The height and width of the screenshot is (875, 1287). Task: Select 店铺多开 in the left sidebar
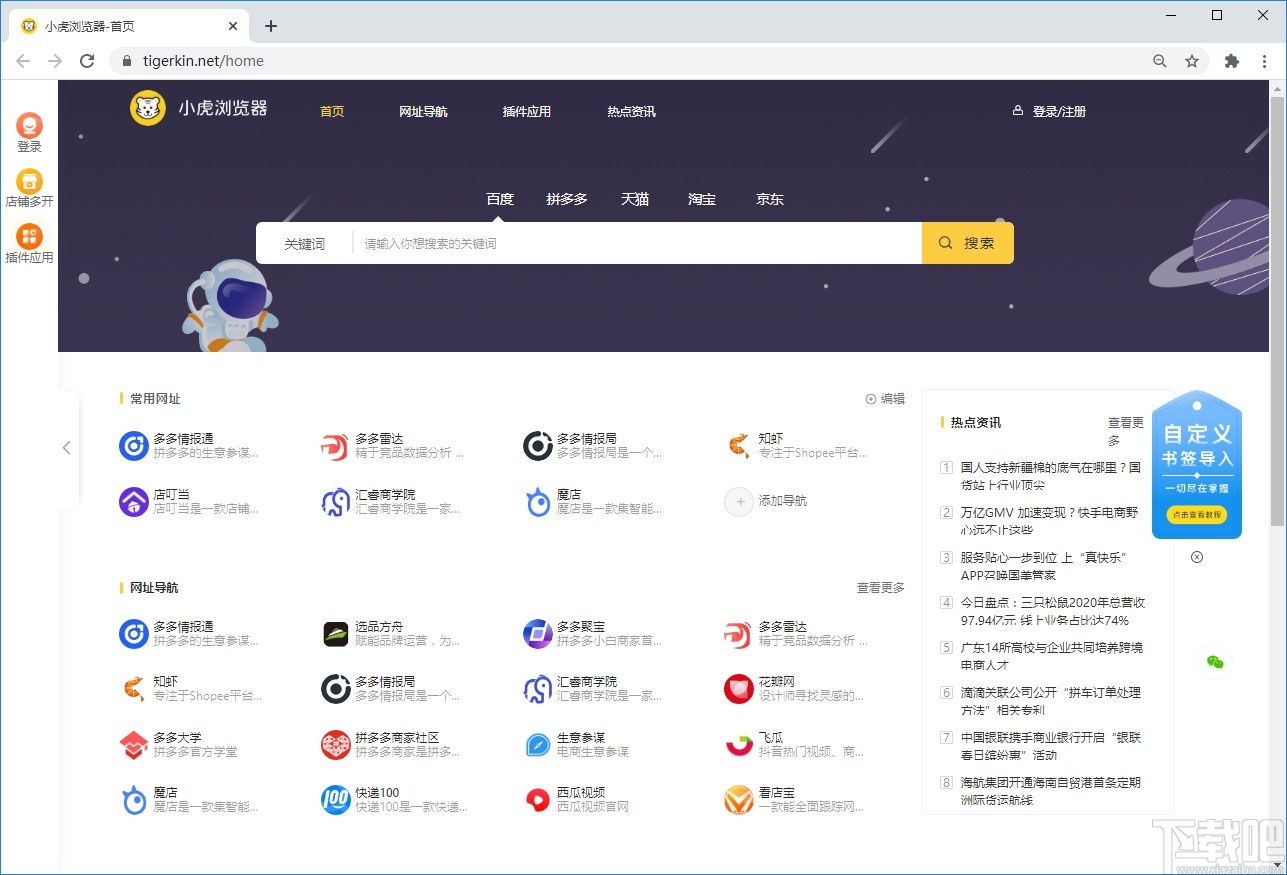coord(29,184)
